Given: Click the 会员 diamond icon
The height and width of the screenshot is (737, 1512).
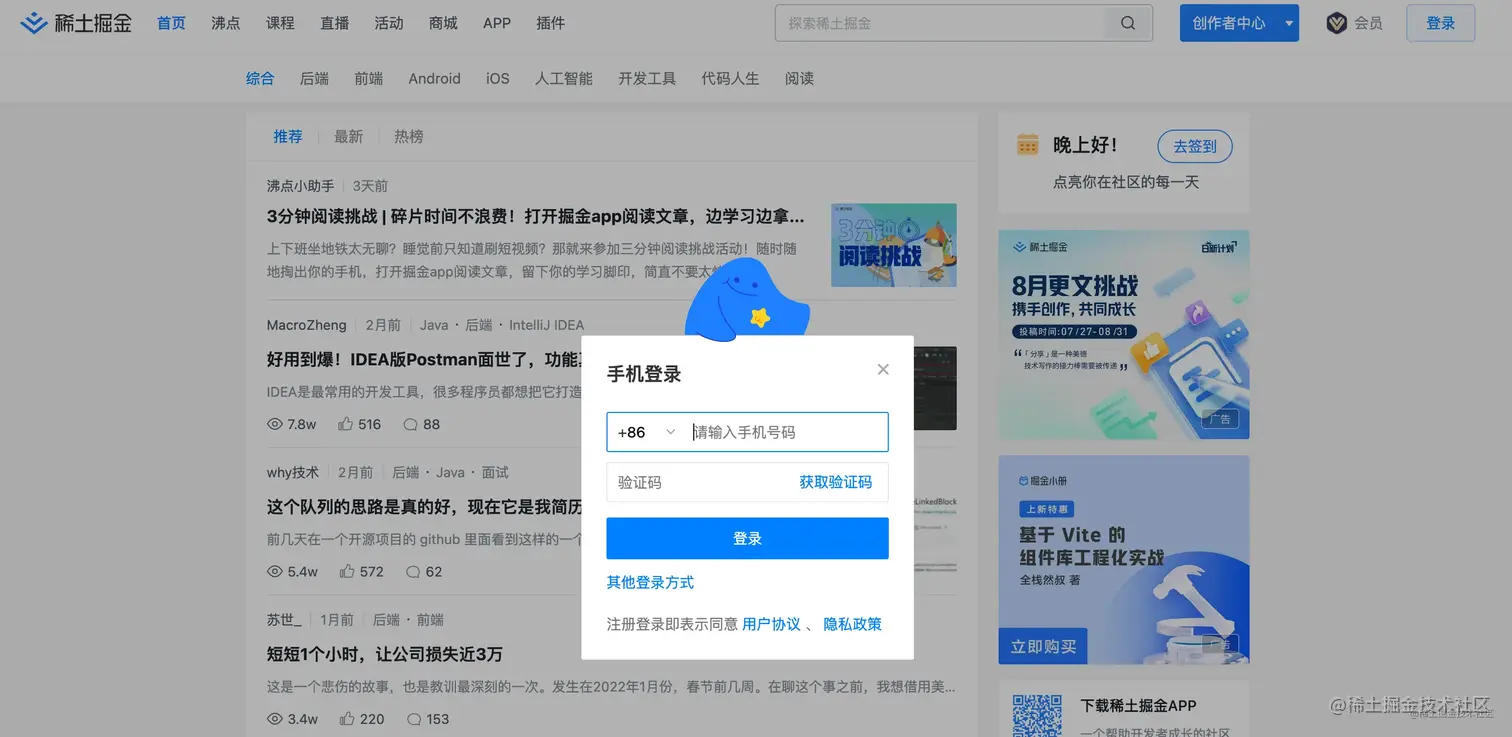Looking at the screenshot, I should click(1338, 22).
